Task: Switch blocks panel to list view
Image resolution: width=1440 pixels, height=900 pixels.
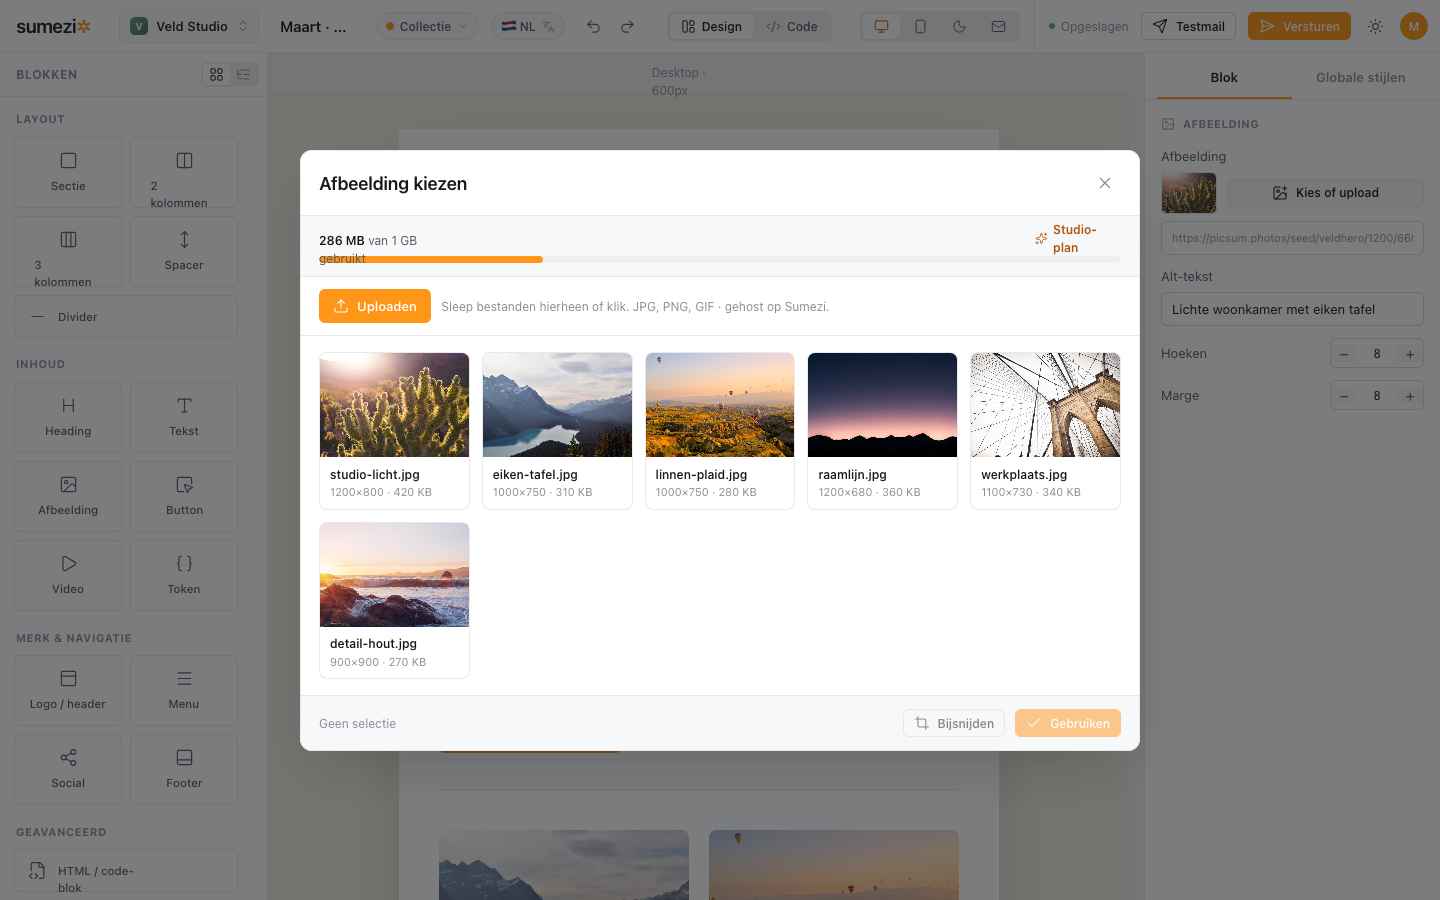Action: coord(243,75)
